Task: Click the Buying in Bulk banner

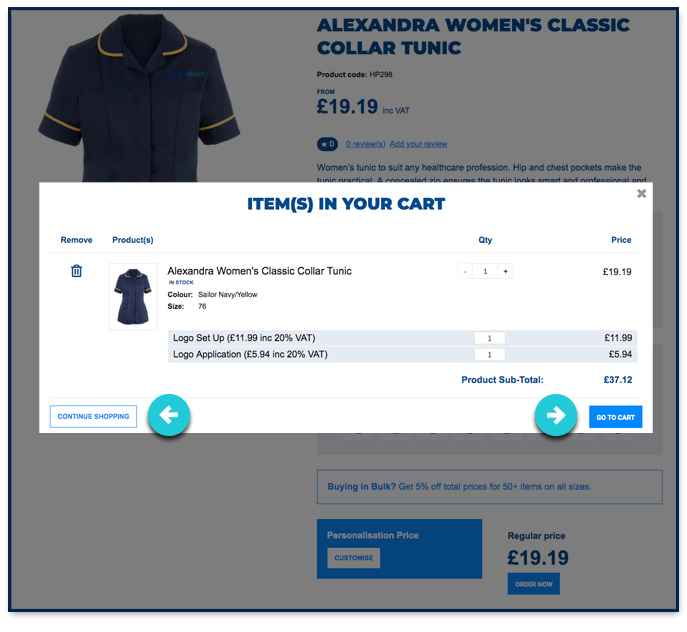Action: [489, 487]
